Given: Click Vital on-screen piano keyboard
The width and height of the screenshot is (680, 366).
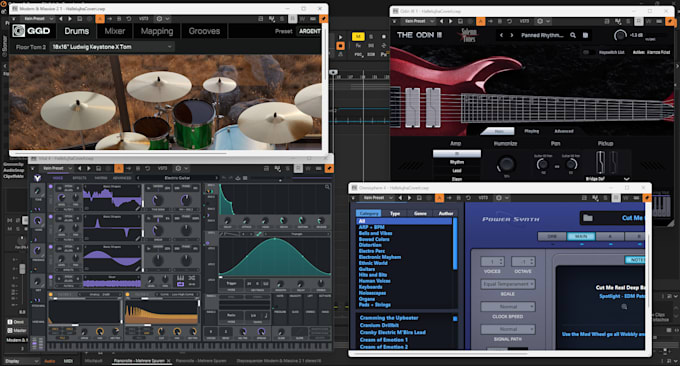Looking at the screenshot, I should point(189,347).
